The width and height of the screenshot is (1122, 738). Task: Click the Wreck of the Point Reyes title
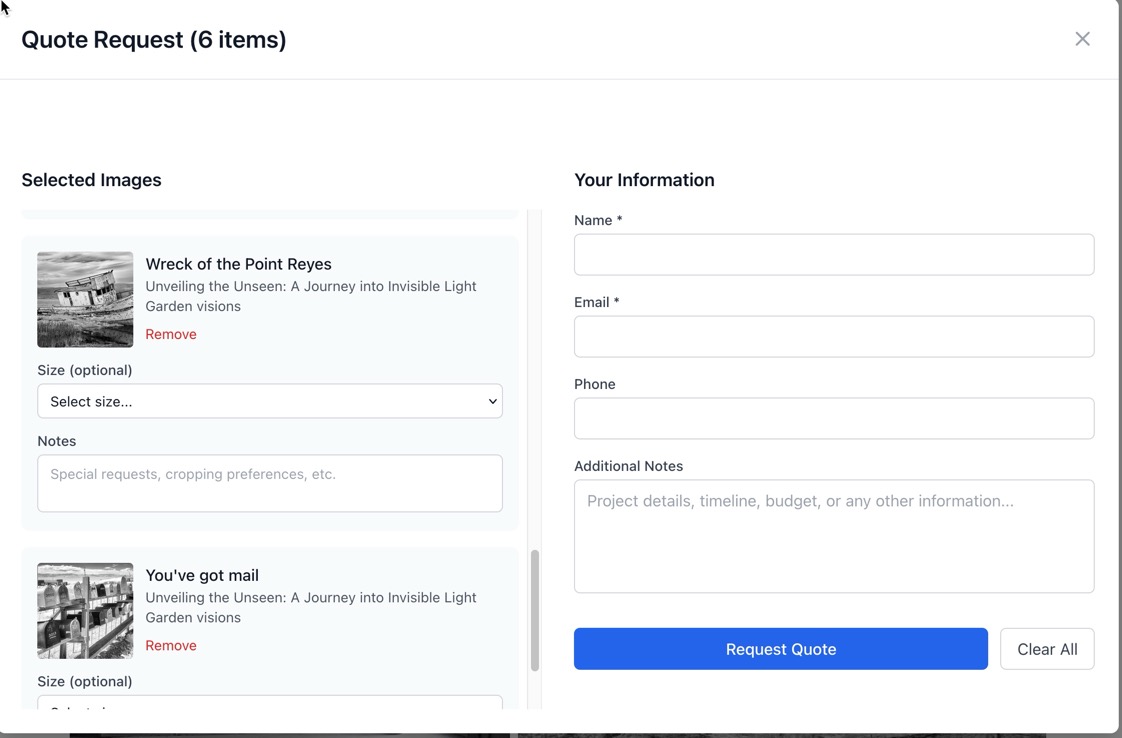tap(238, 264)
